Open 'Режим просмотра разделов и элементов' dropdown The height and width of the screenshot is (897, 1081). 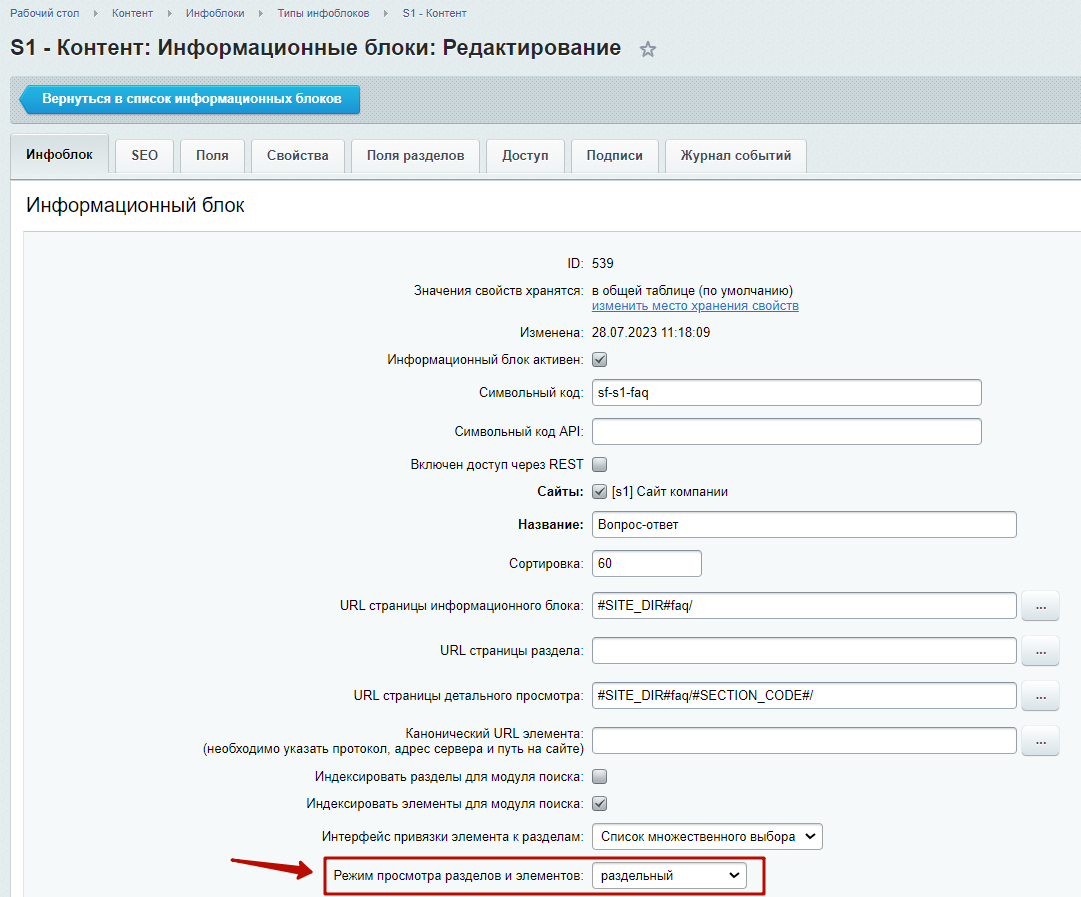668,875
